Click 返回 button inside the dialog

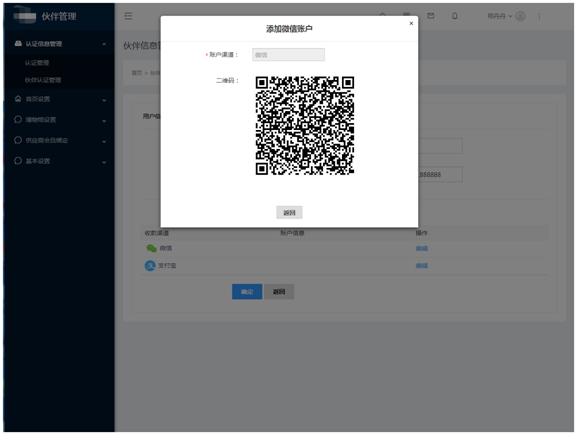click(289, 212)
